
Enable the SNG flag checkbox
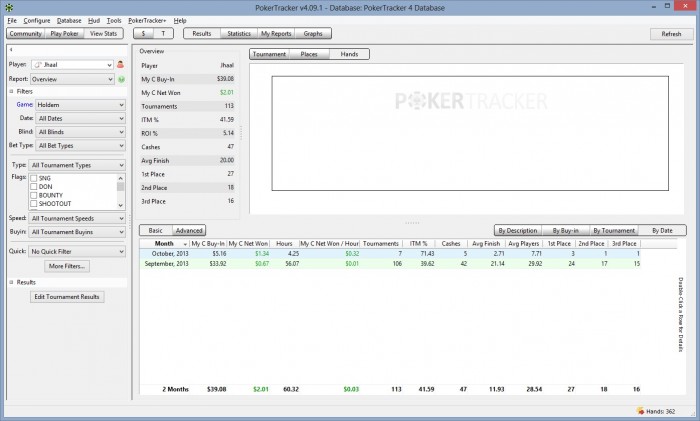coord(33,178)
